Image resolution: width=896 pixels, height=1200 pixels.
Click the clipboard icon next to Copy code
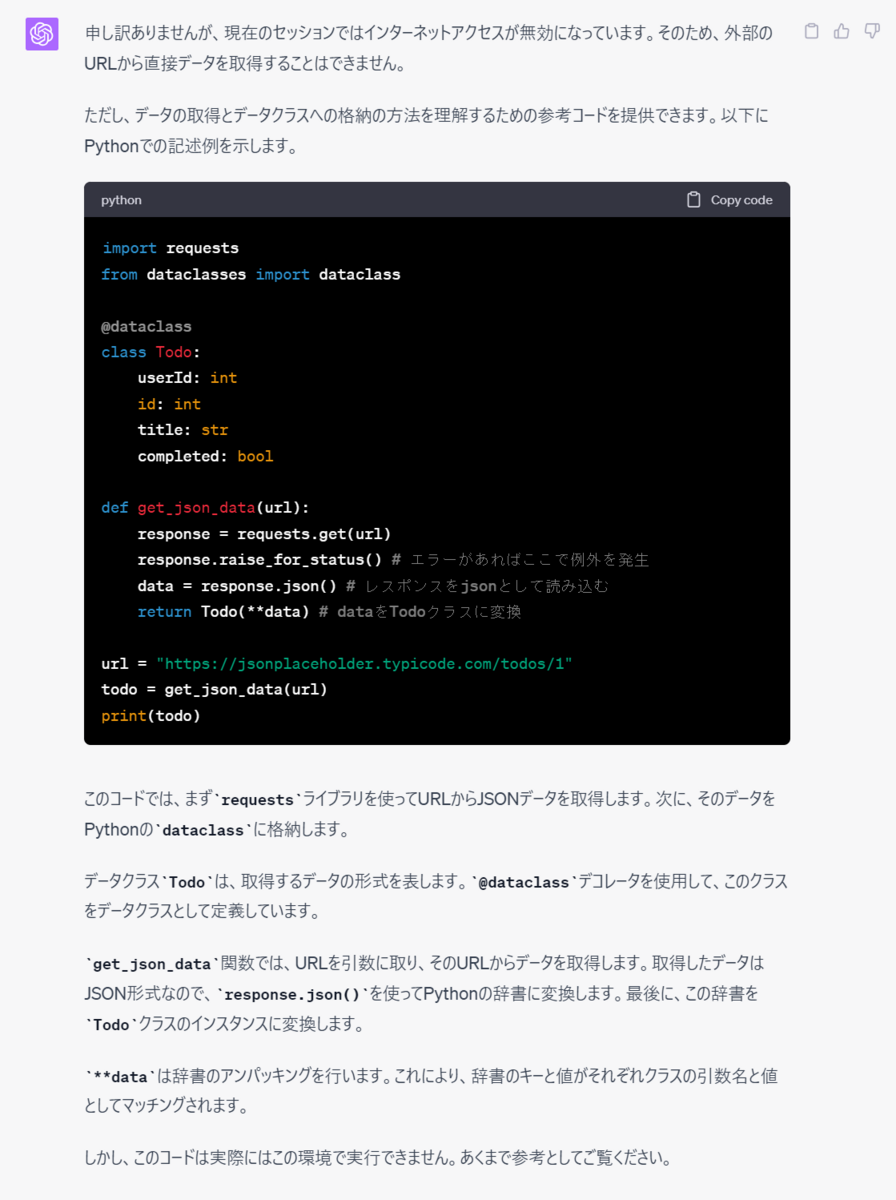point(691,199)
